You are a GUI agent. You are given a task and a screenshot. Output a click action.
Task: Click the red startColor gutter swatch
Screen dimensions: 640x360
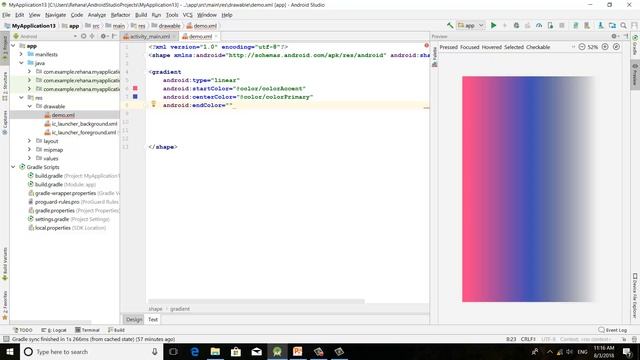(135, 88)
